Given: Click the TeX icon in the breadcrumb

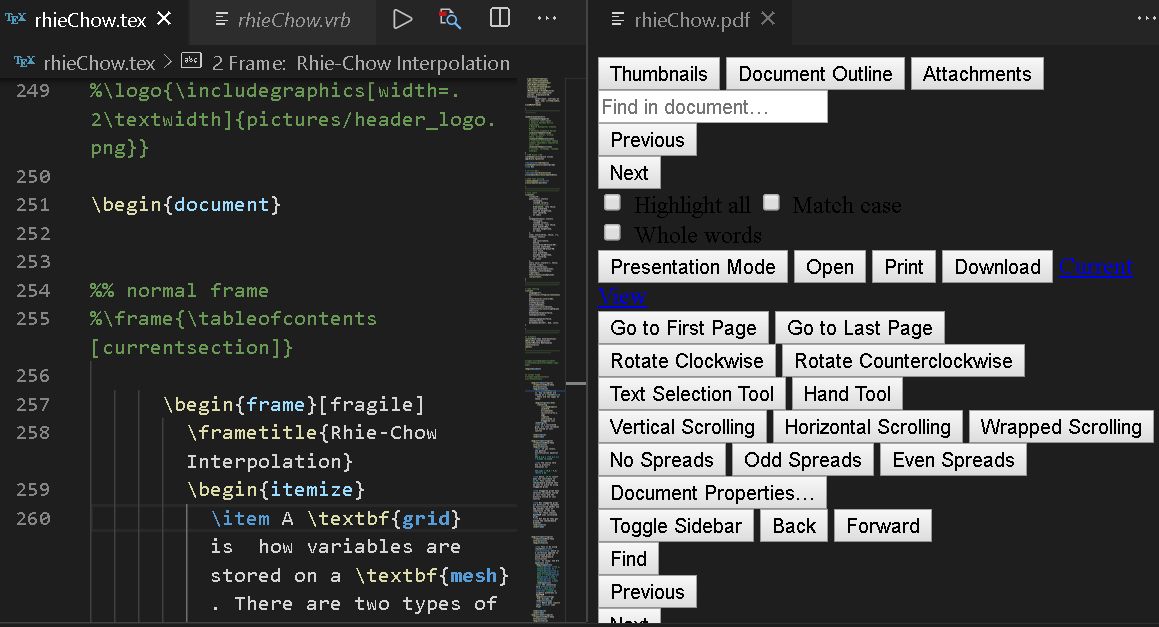Looking at the screenshot, I should 24,62.
